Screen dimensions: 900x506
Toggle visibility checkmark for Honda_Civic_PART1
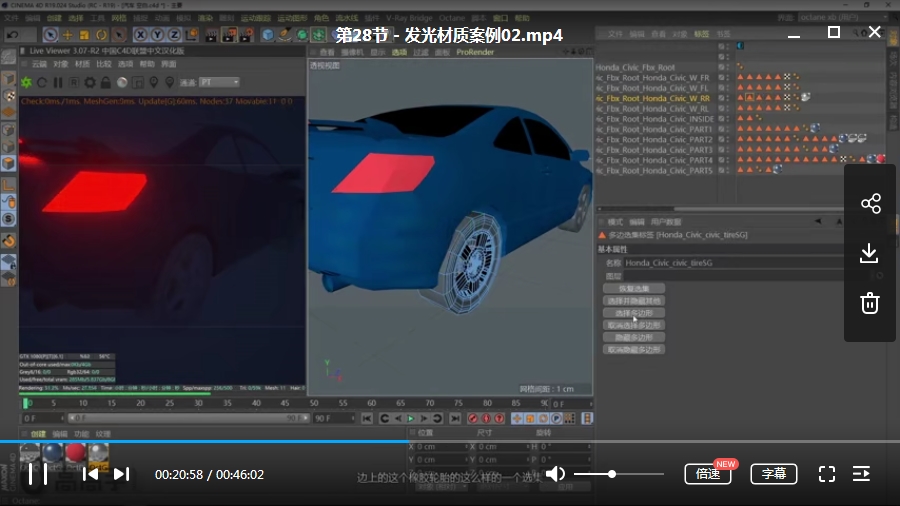[723, 129]
